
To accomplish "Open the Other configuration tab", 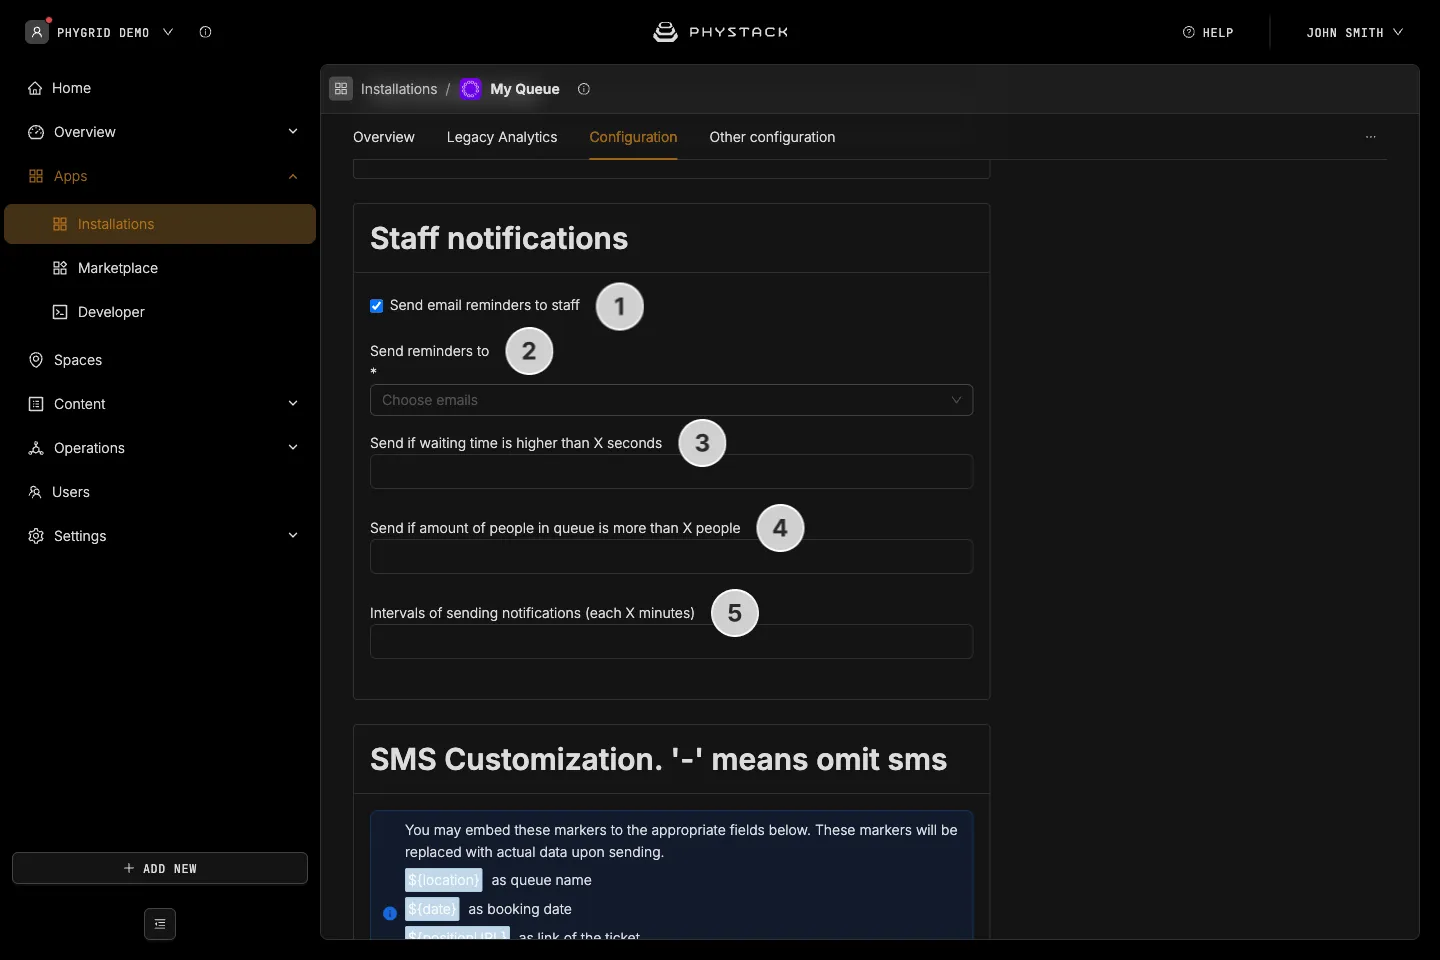I will pyautogui.click(x=772, y=137).
